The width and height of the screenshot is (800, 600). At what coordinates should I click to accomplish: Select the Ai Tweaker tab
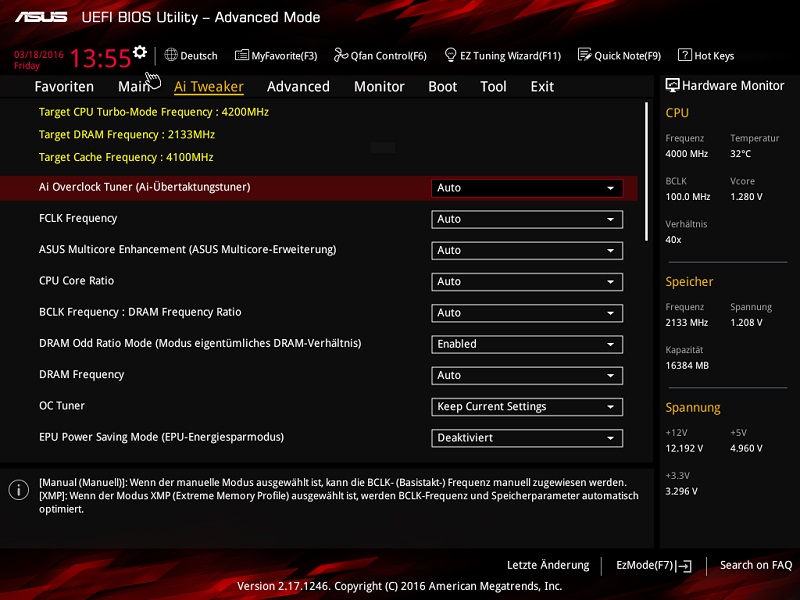pos(209,87)
